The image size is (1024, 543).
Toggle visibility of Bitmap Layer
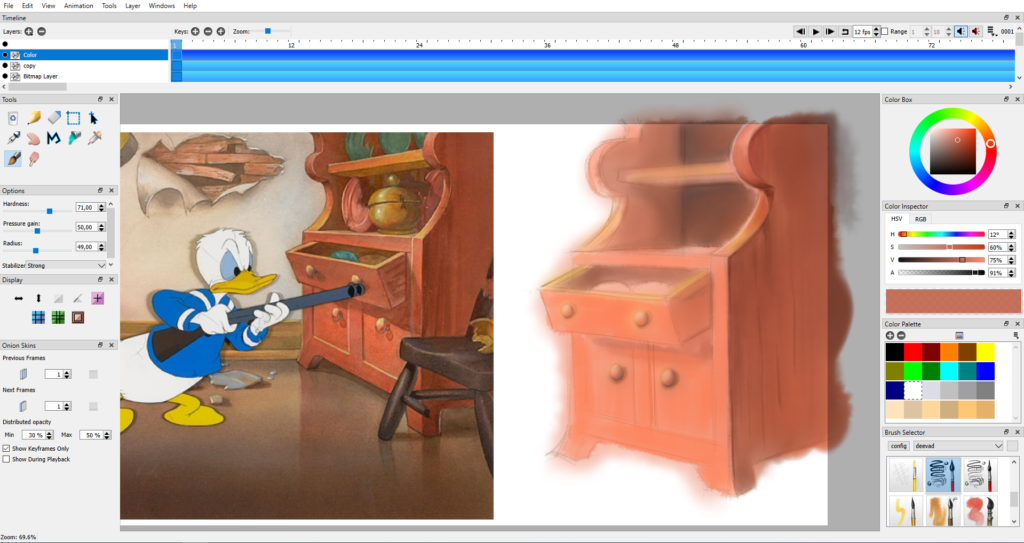pyautogui.click(x=5, y=76)
